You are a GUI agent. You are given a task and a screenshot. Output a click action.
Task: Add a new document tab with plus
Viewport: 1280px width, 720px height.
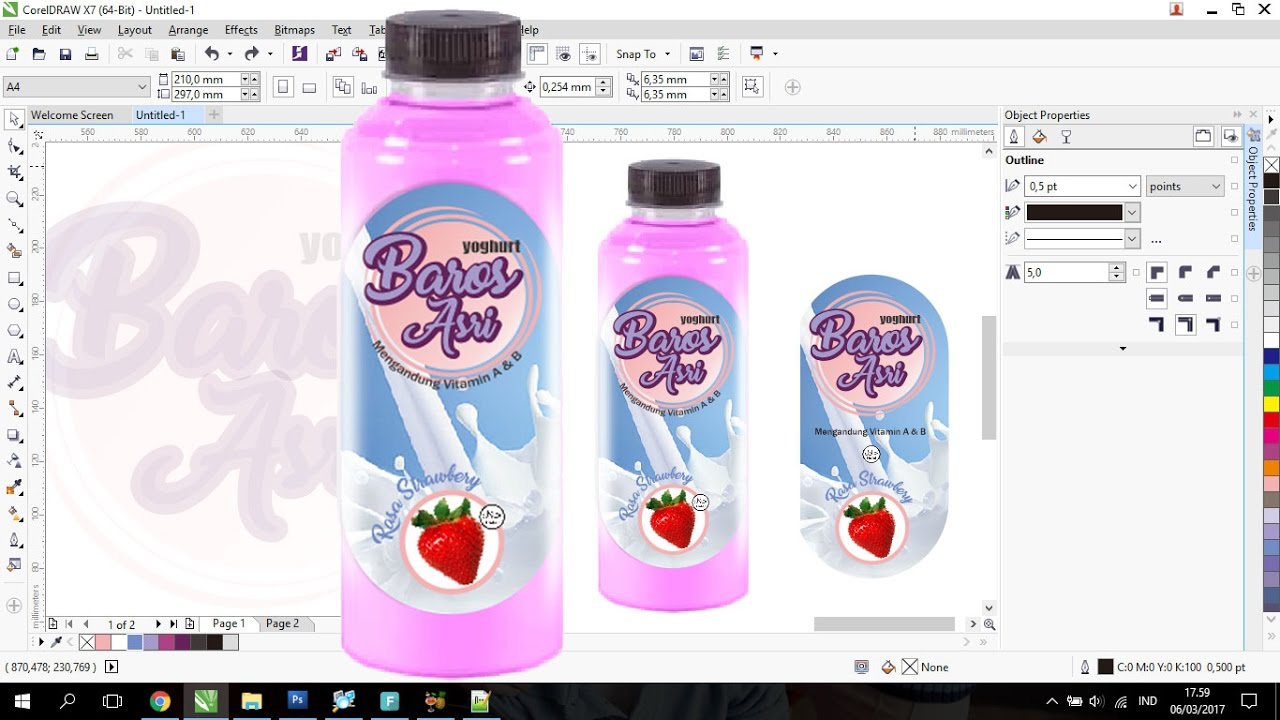[x=213, y=115]
